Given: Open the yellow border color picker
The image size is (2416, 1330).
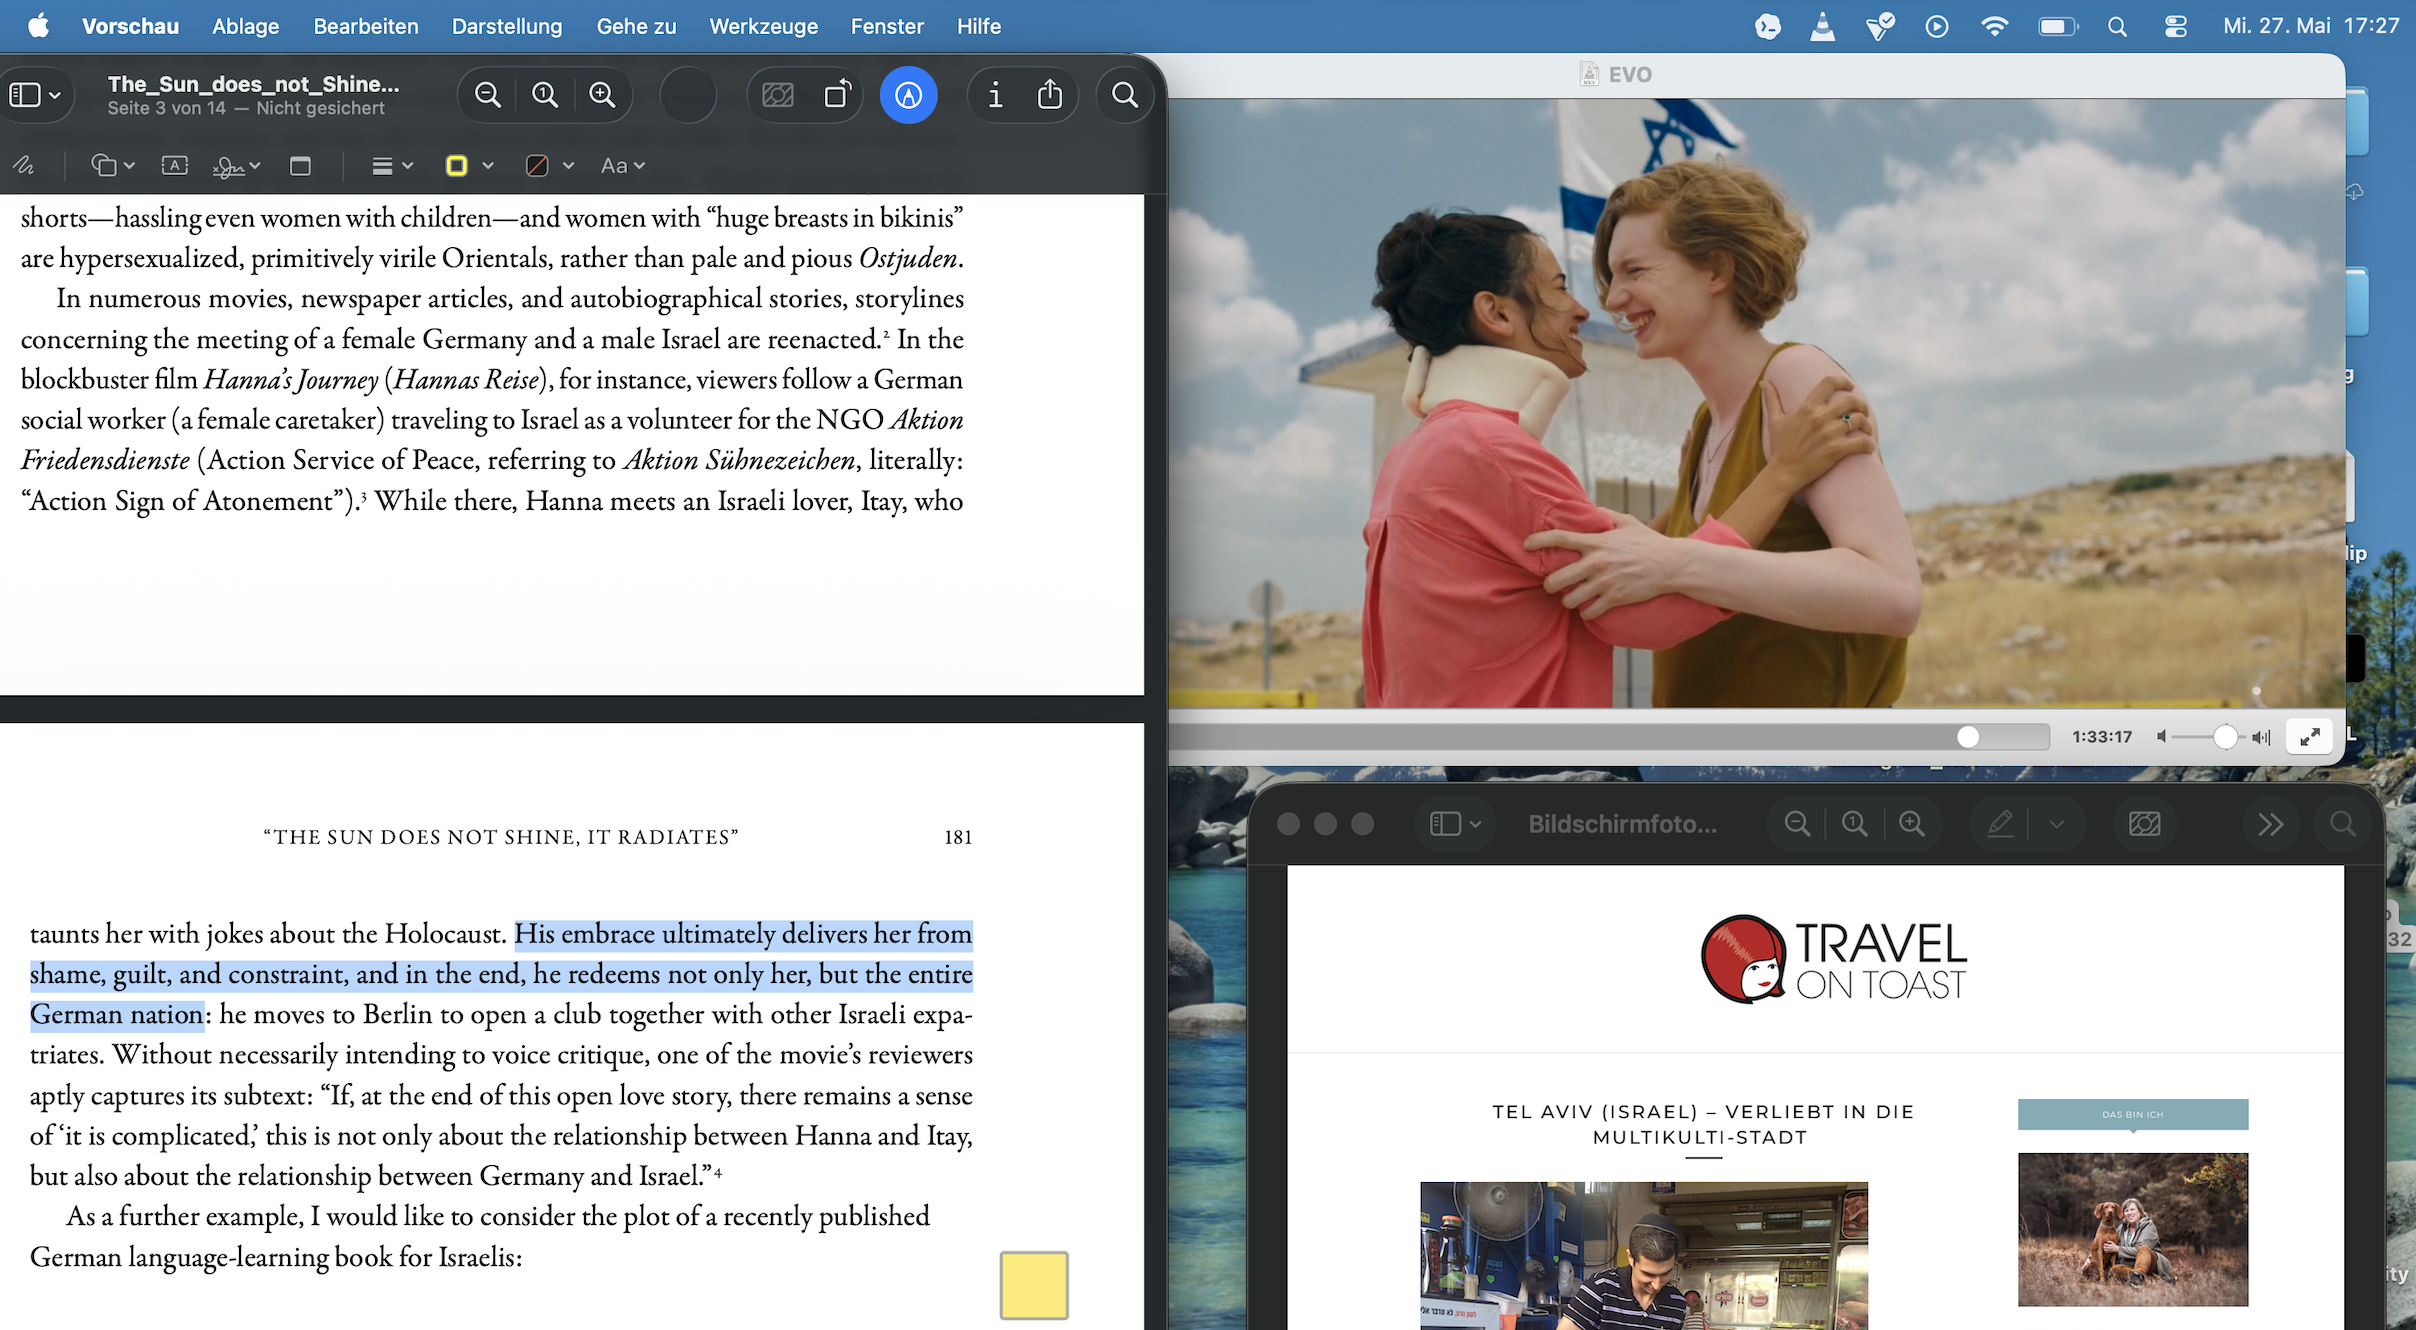Looking at the screenshot, I should click(x=469, y=166).
